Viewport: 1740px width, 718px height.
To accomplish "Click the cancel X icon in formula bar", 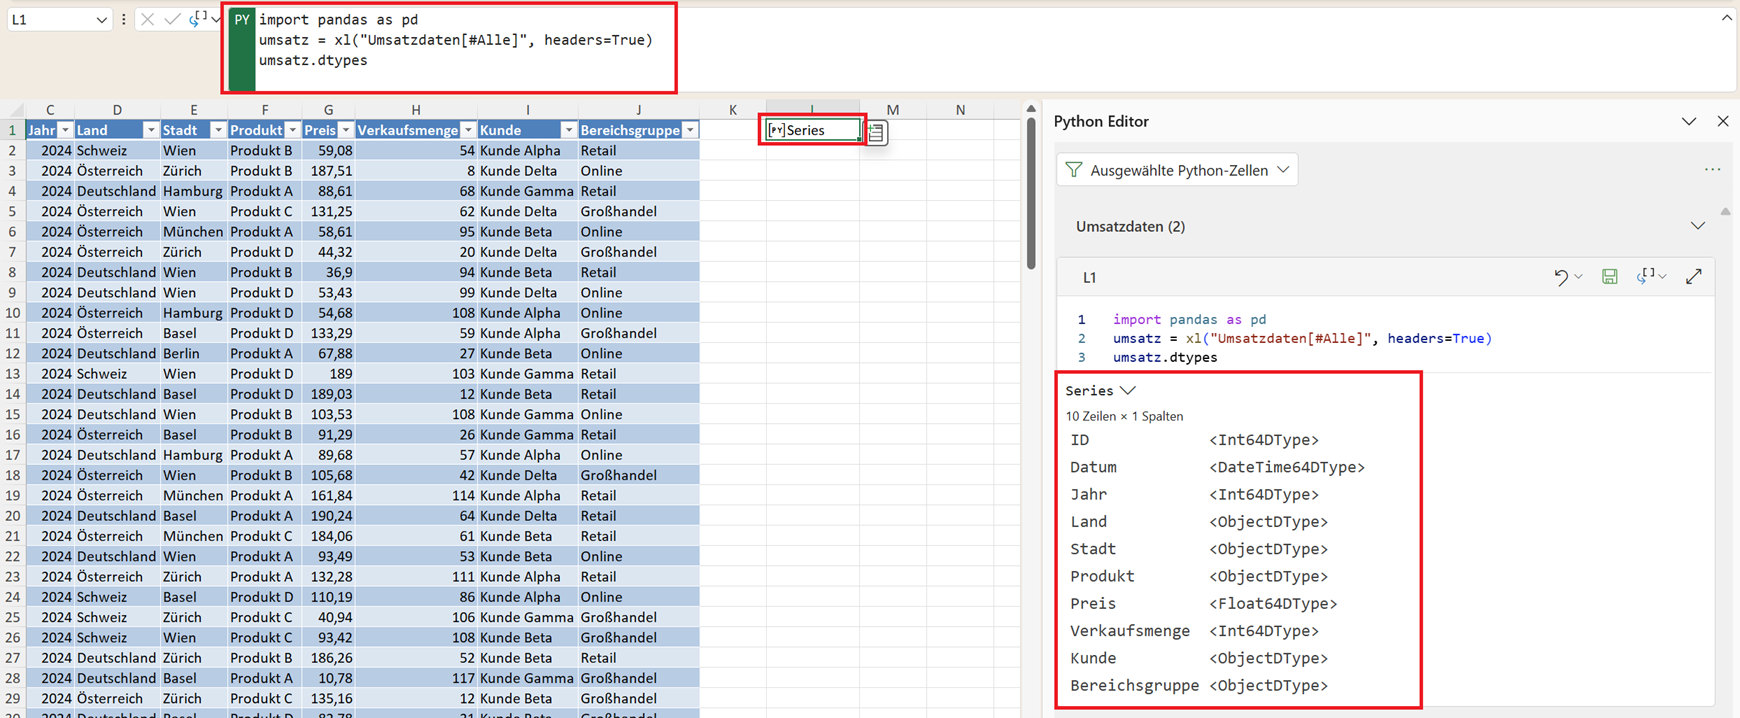I will 147,19.
